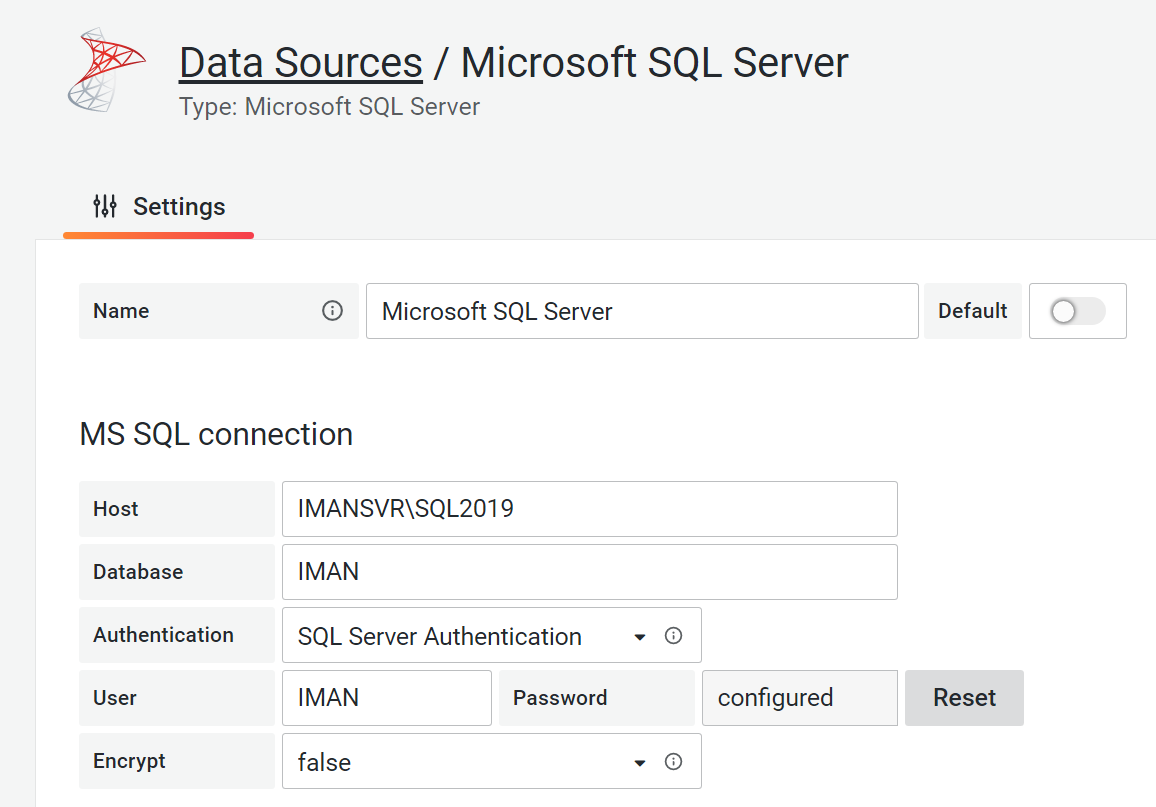Click the caret arrow in the Authentication field
Image resolution: width=1156 pixels, height=807 pixels.
point(640,637)
